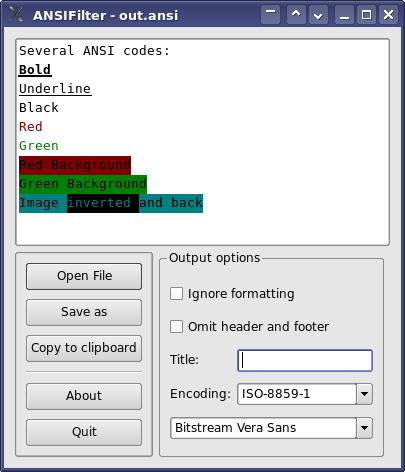Click the Open File button
This screenshot has height=472, width=405.
[x=84, y=276]
